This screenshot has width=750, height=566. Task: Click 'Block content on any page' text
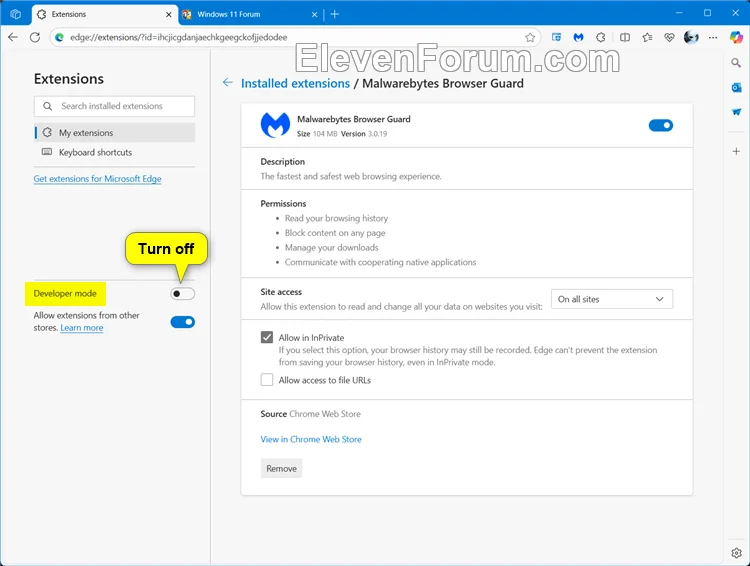click(335, 233)
